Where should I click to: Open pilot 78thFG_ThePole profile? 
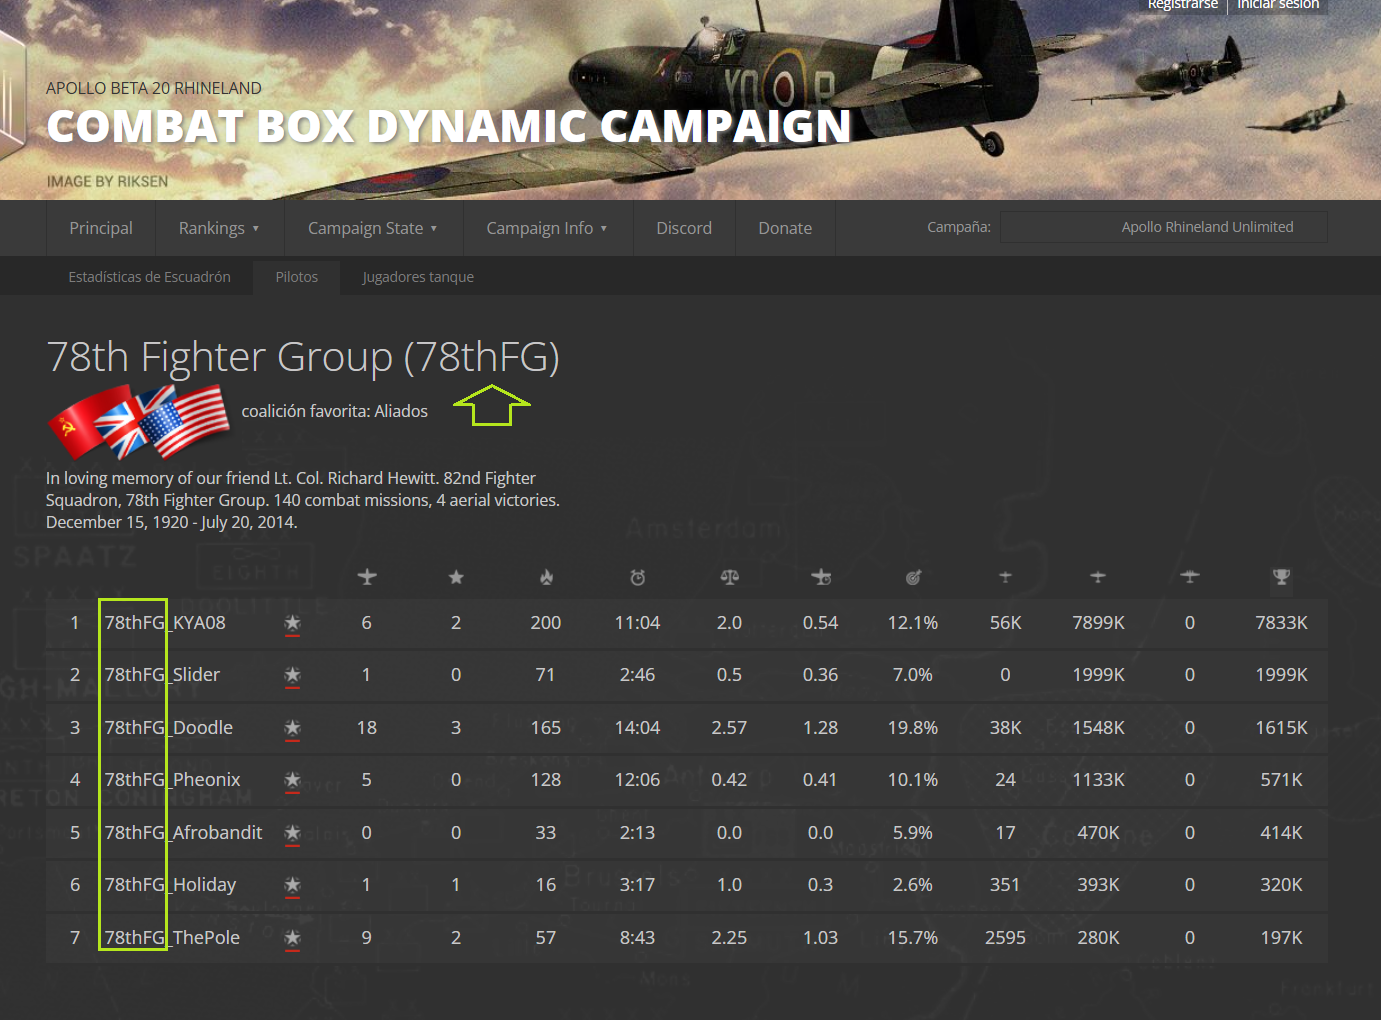[172, 937]
